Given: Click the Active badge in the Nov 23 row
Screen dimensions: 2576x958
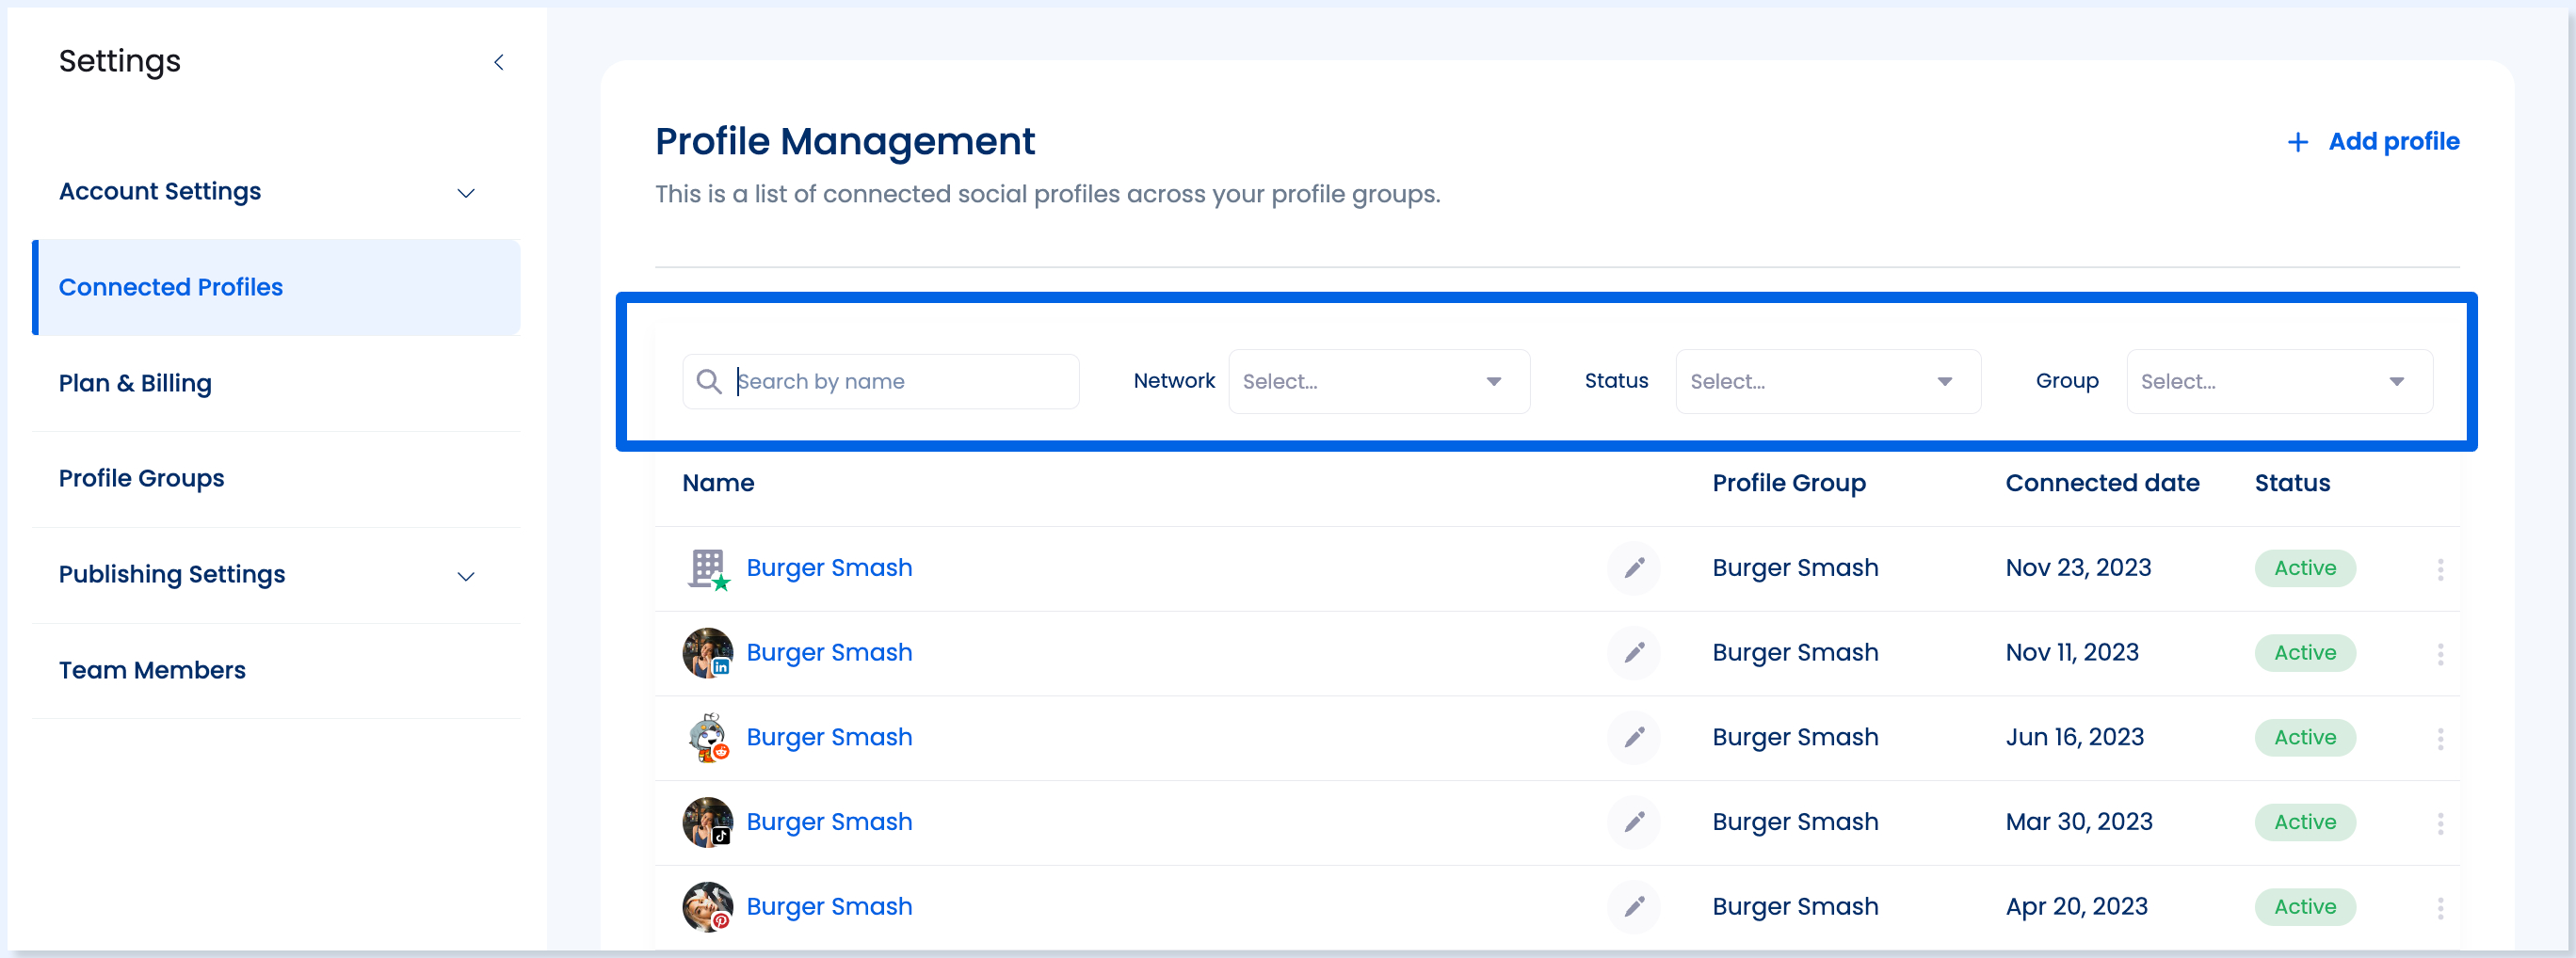Looking at the screenshot, I should tap(2305, 568).
